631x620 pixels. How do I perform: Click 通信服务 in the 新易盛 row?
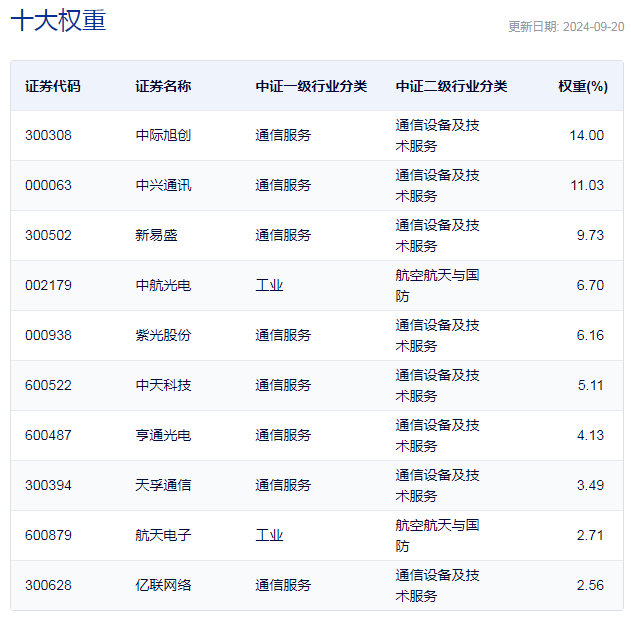coord(283,235)
